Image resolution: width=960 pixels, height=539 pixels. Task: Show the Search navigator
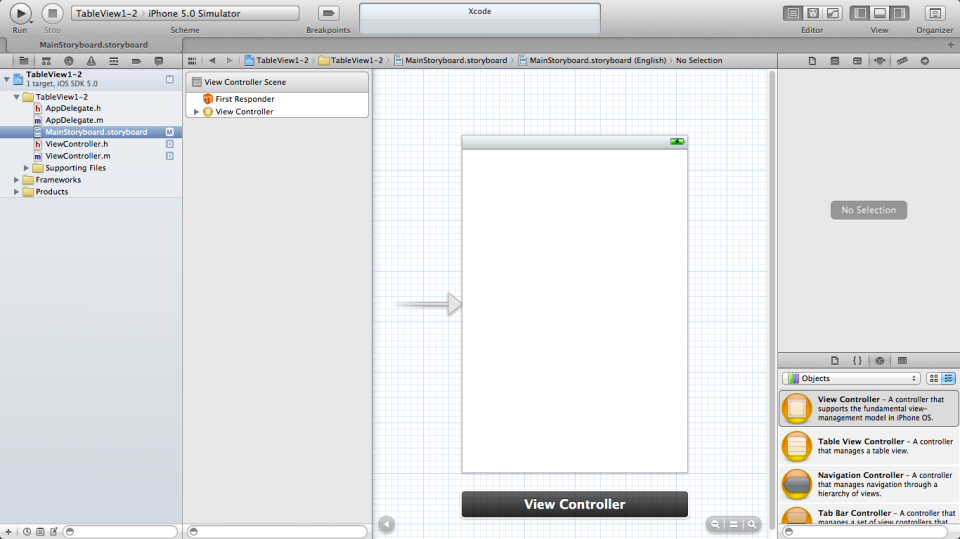pyautogui.click(x=69, y=61)
